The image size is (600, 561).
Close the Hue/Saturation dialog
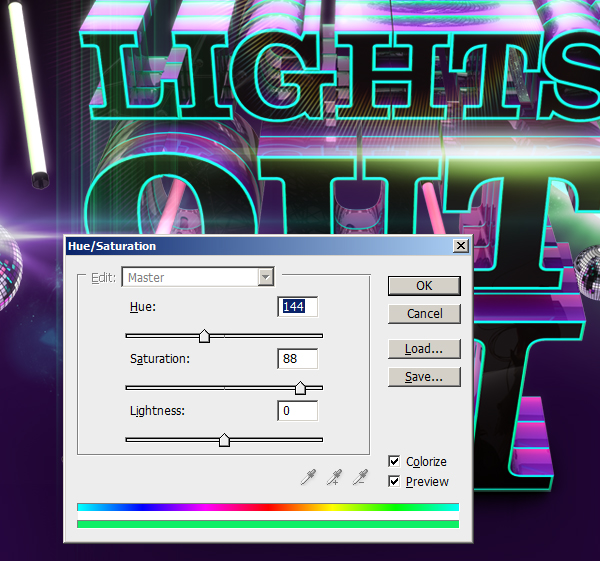click(x=461, y=246)
